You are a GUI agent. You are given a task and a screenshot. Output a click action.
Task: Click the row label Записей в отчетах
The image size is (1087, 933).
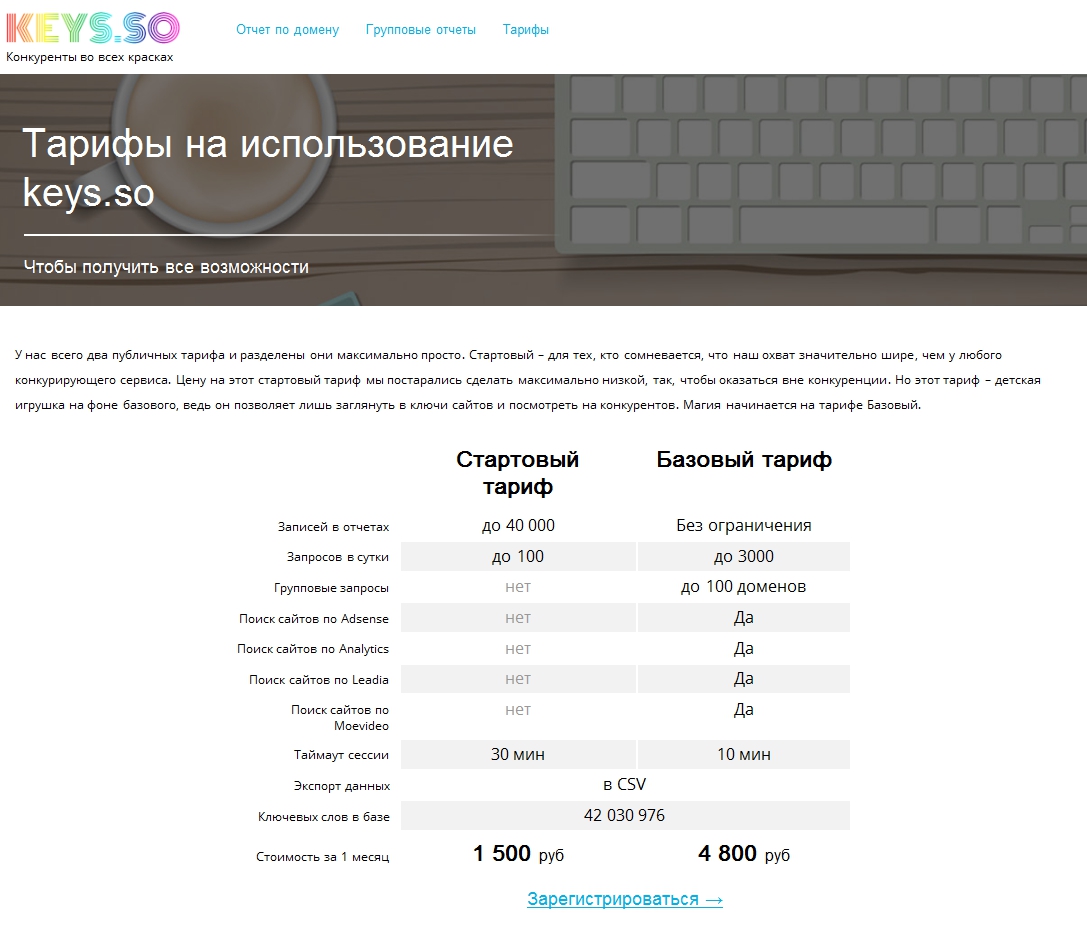click(x=333, y=527)
